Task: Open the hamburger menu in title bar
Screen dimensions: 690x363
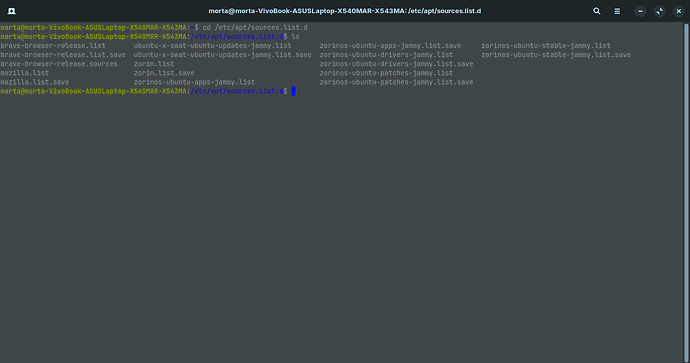Action: tap(617, 11)
